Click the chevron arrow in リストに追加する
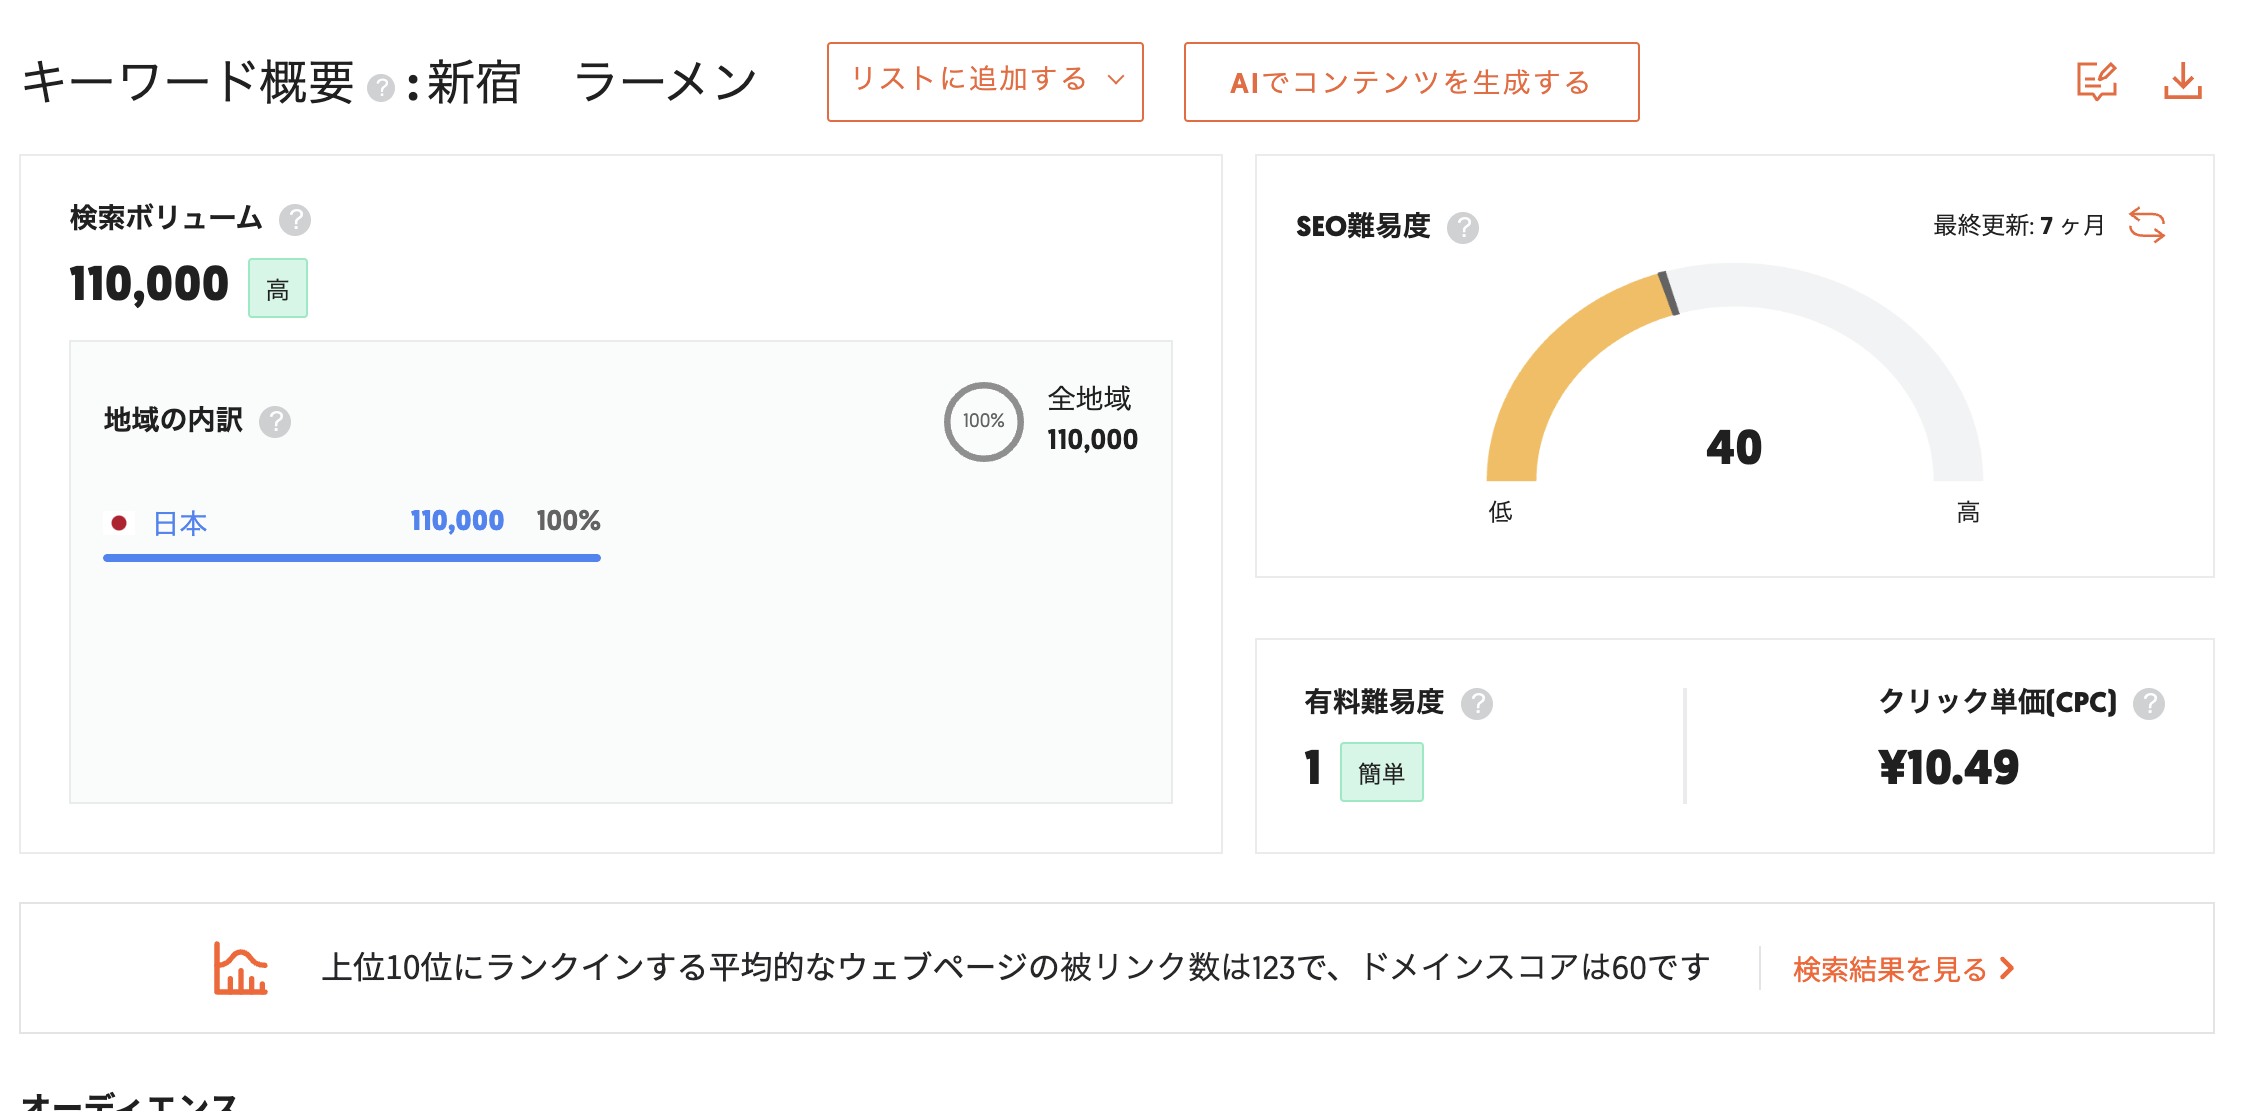 pos(1116,81)
